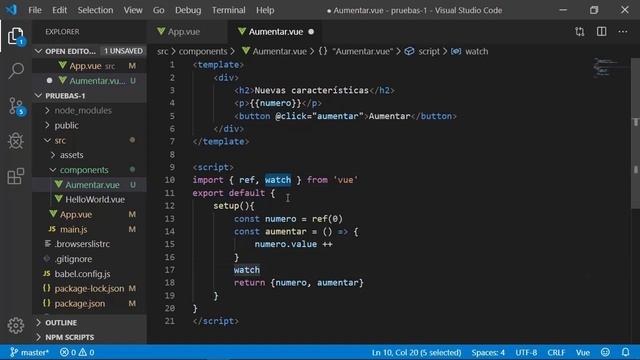Change the UTF-8 file encoding
Image resolution: width=640 pixels, height=360 pixels.
point(526,352)
